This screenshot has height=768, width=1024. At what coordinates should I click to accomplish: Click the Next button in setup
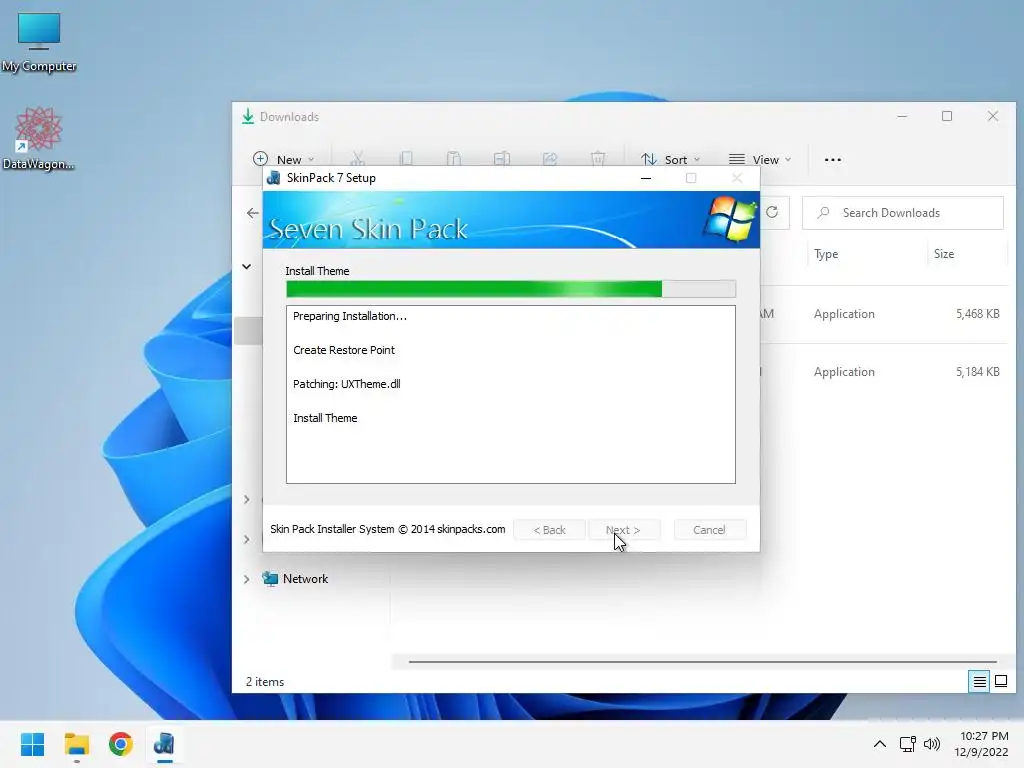click(x=624, y=530)
